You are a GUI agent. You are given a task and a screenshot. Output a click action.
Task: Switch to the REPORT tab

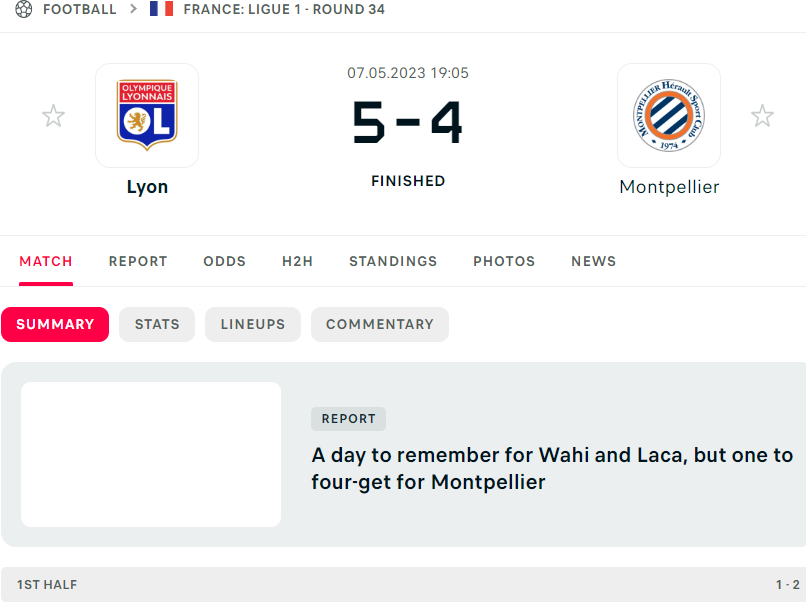[138, 261]
